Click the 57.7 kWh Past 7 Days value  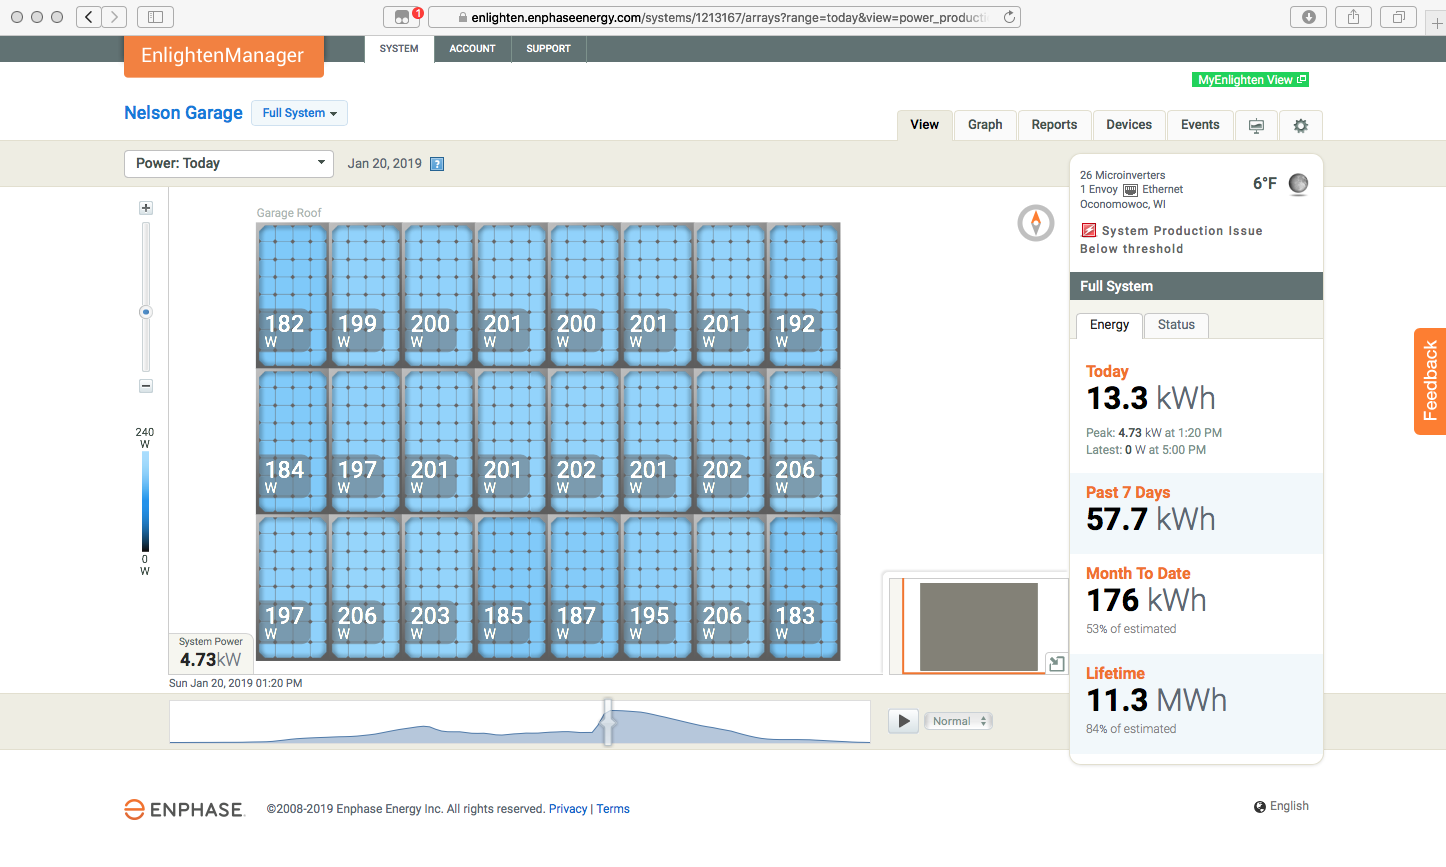(x=1151, y=519)
